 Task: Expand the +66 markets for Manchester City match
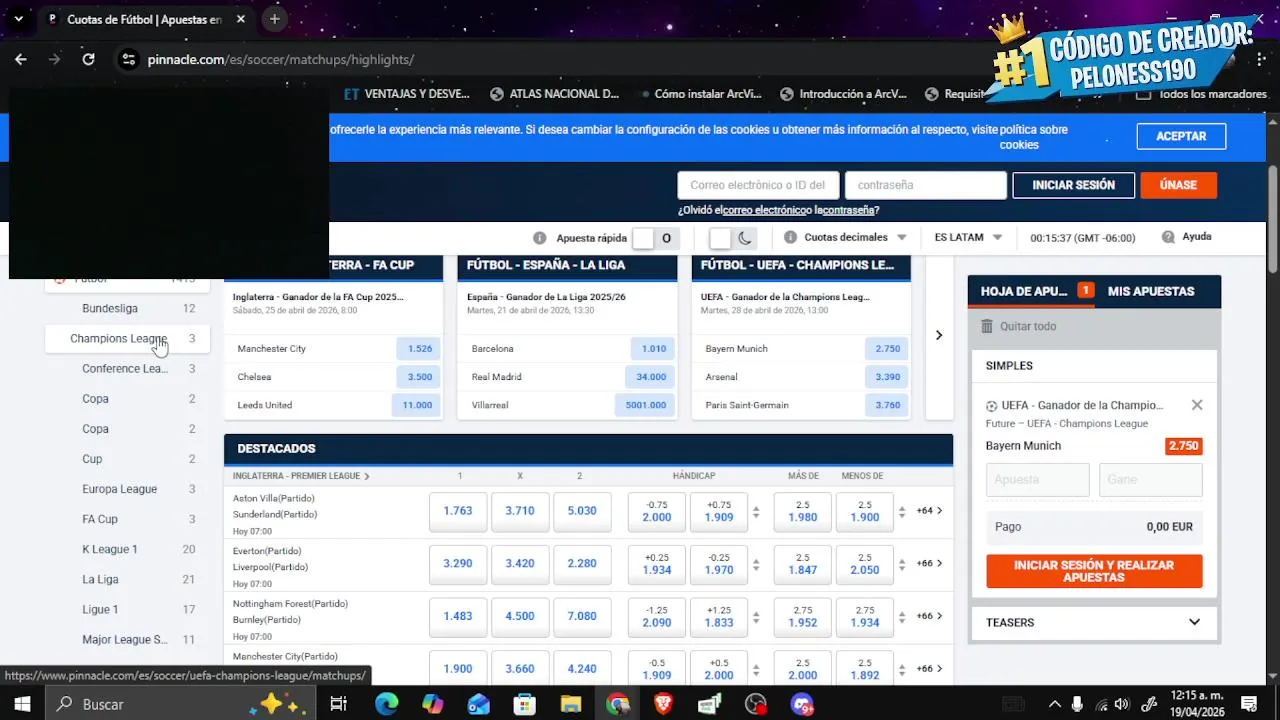coord(929,668)
